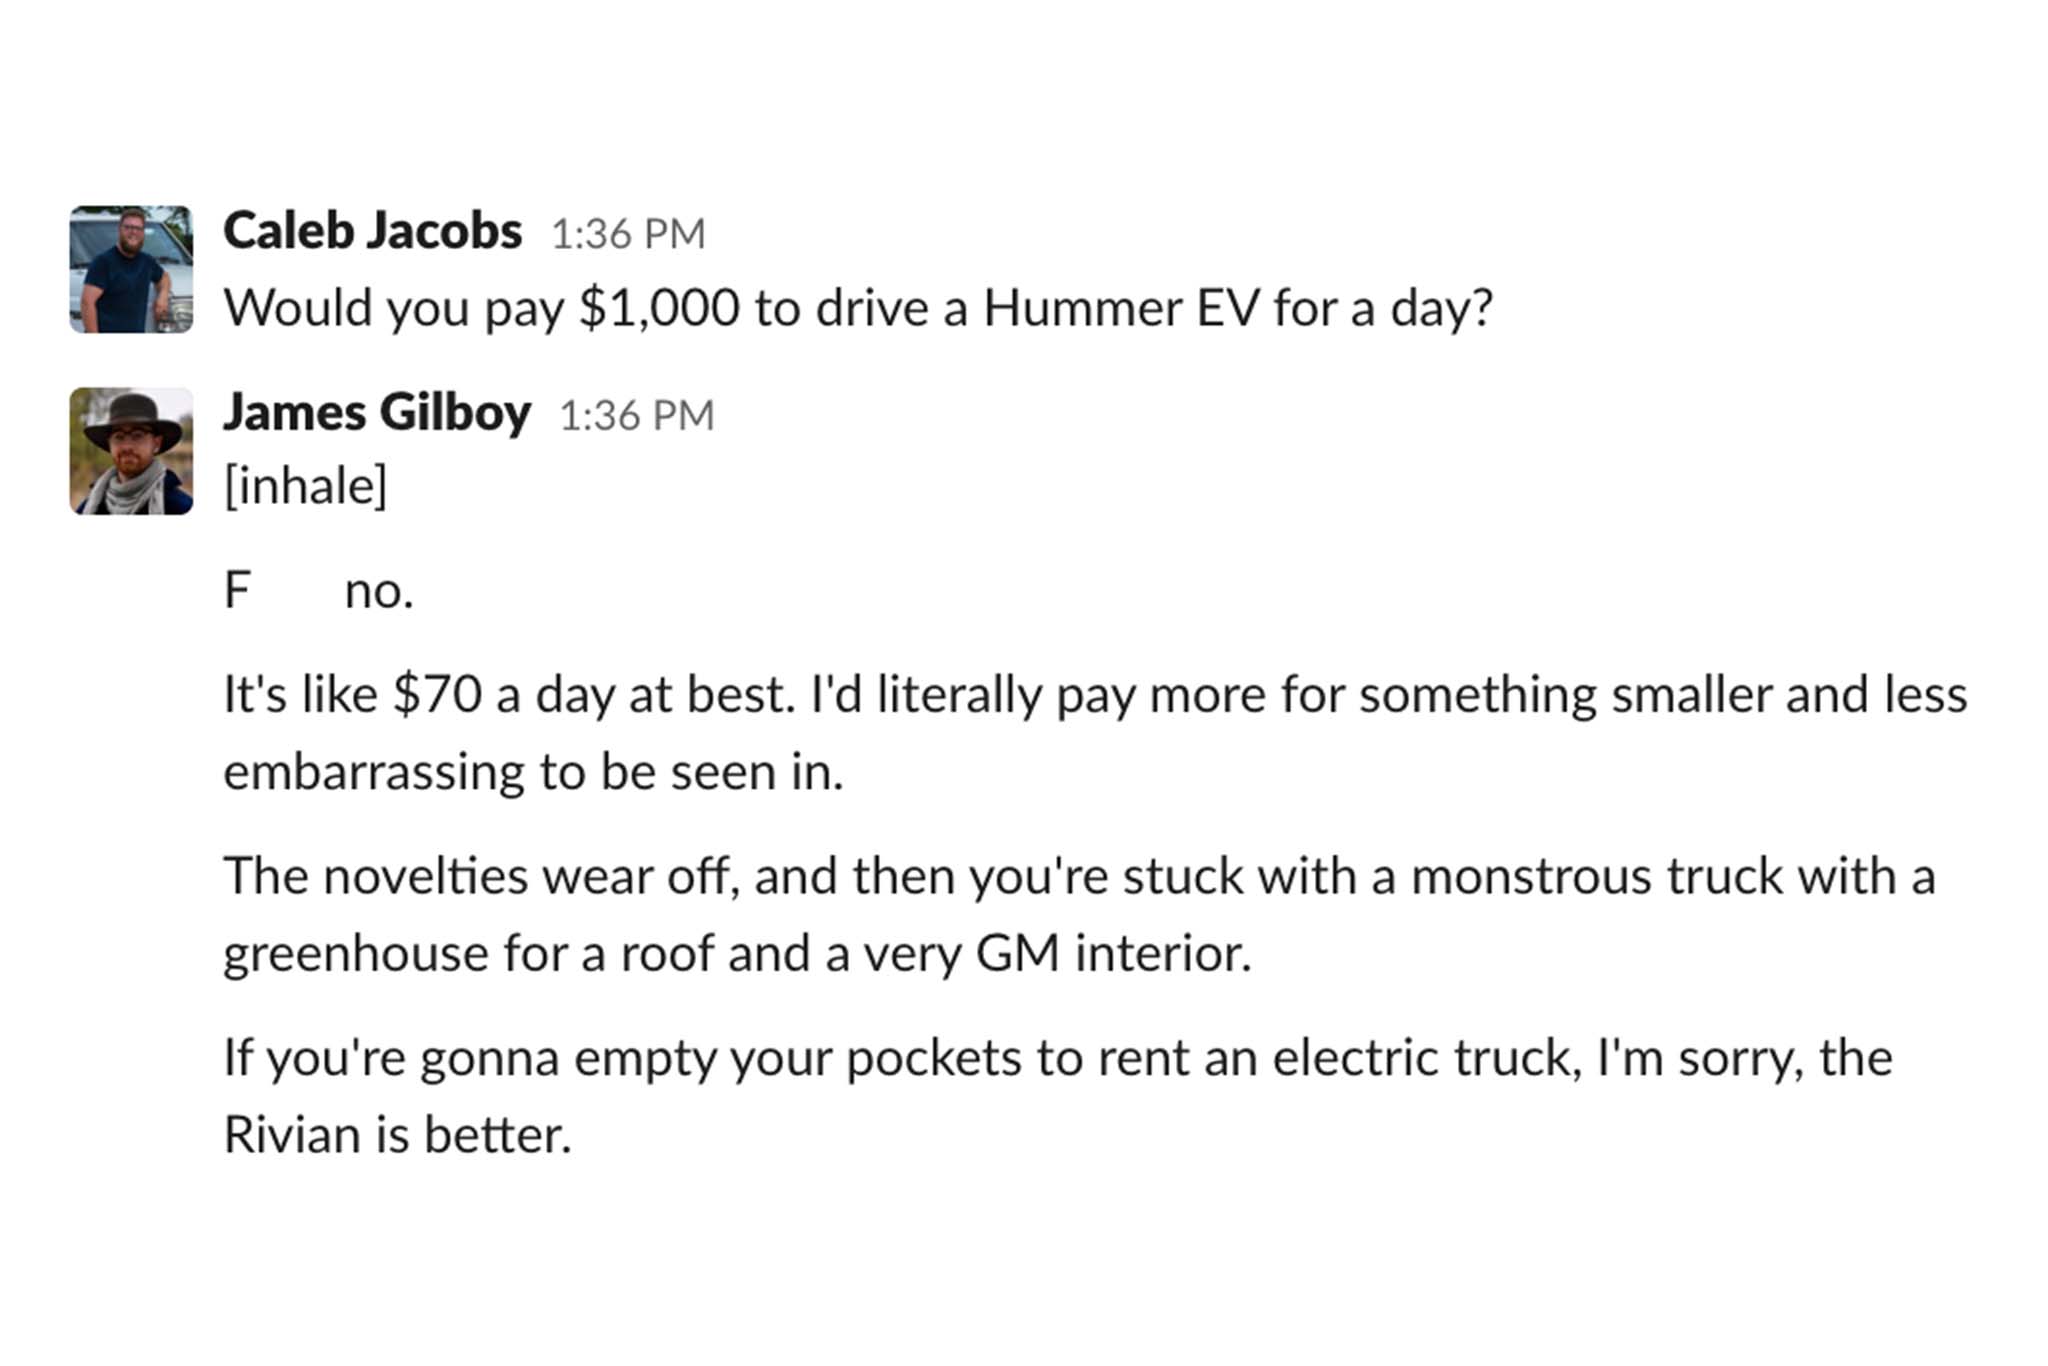Image resolution: width=2048 pixels, height=1366 pixels.
Task: Click the [inhale] message text
Action: coord(305,486)
